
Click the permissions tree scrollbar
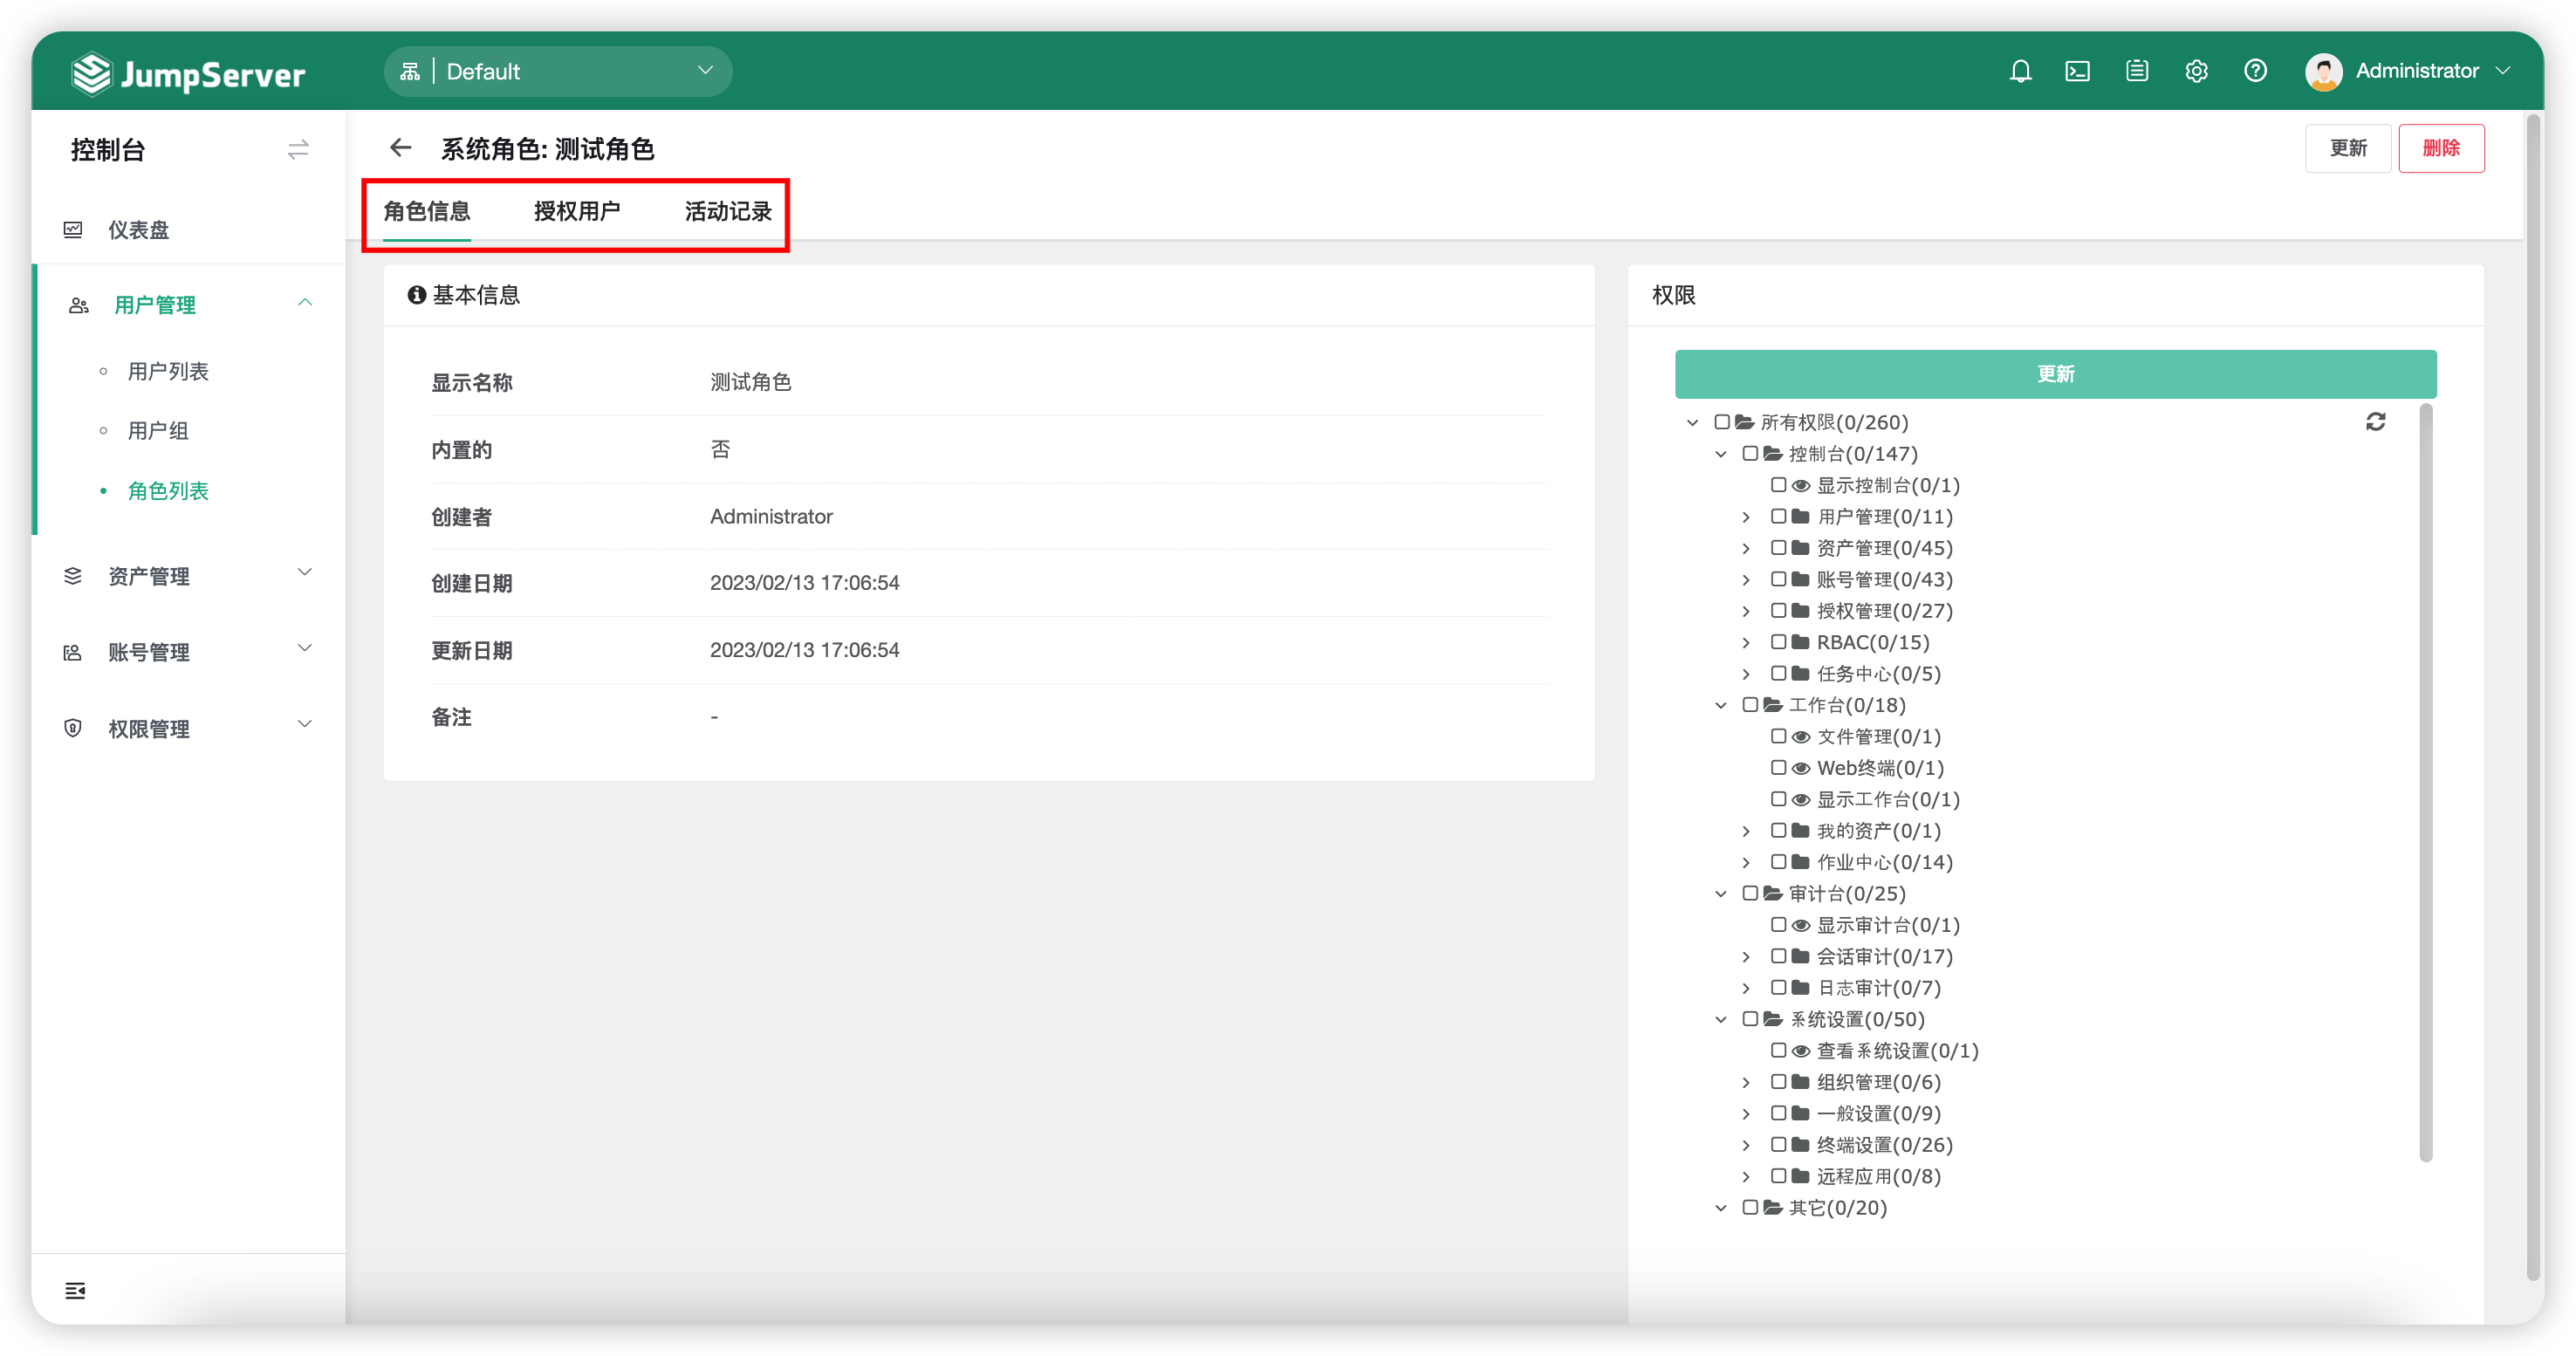(x=2425, y=780)
